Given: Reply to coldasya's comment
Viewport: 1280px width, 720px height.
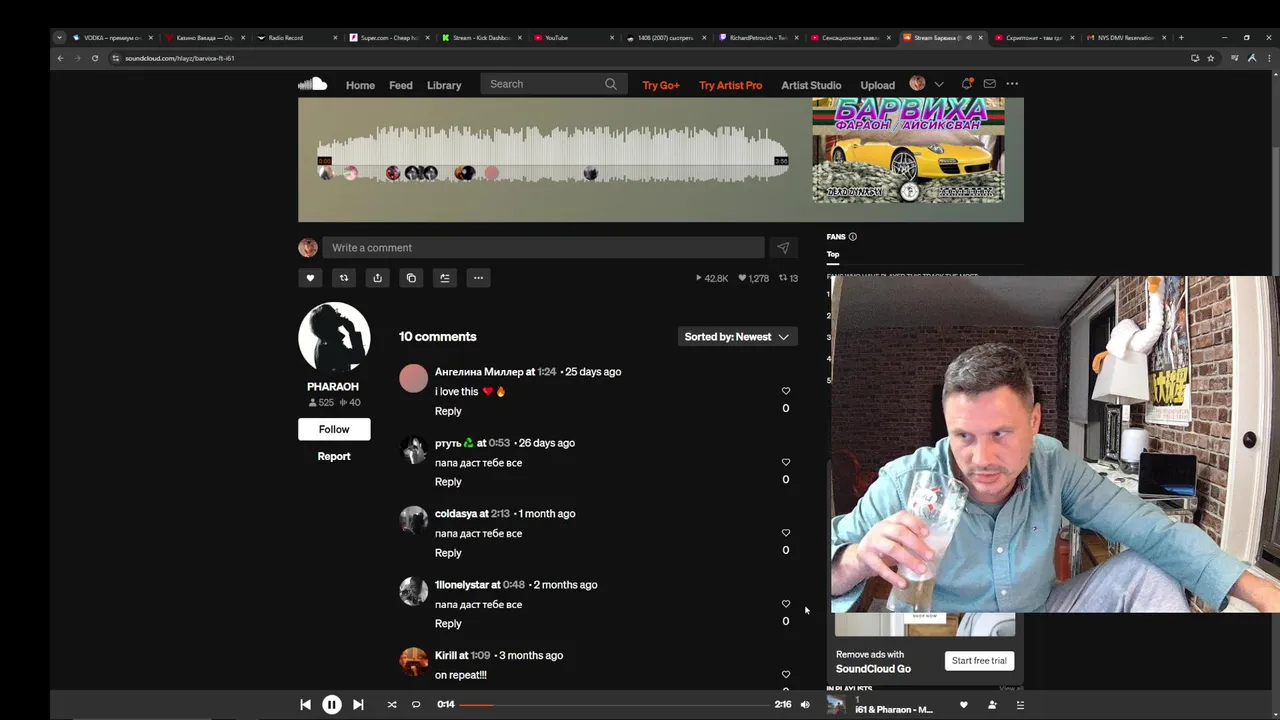Looking at the screenshot, I should click(x=448, y=552).
